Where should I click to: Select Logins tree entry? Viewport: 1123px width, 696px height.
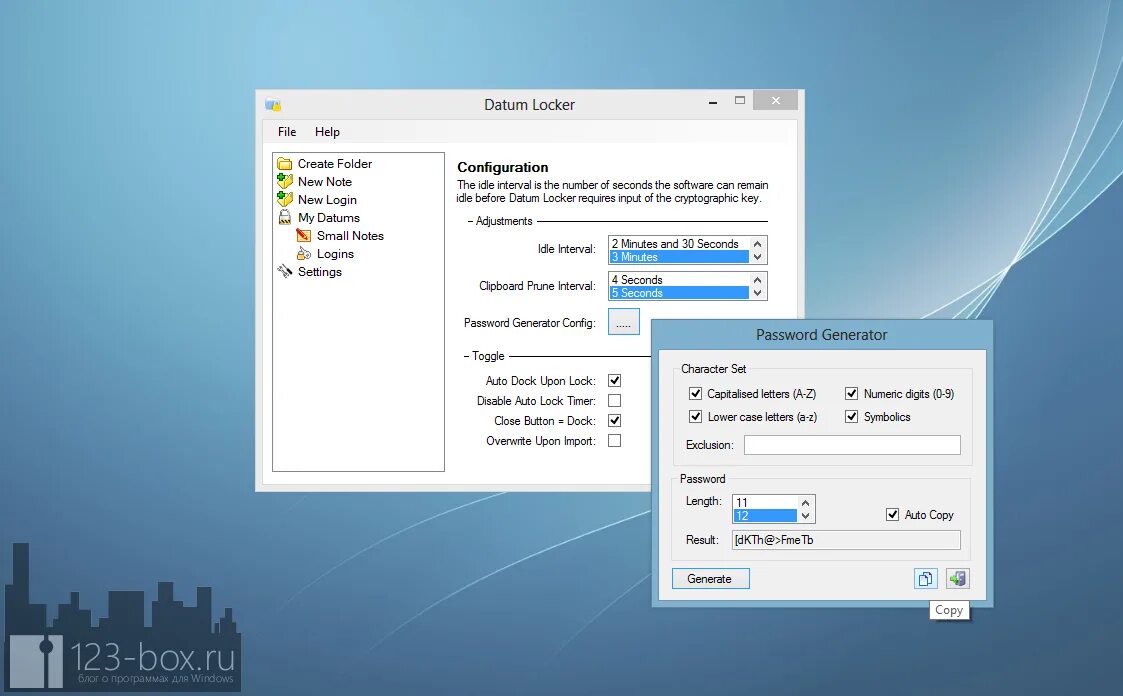[x=335, y=253]
